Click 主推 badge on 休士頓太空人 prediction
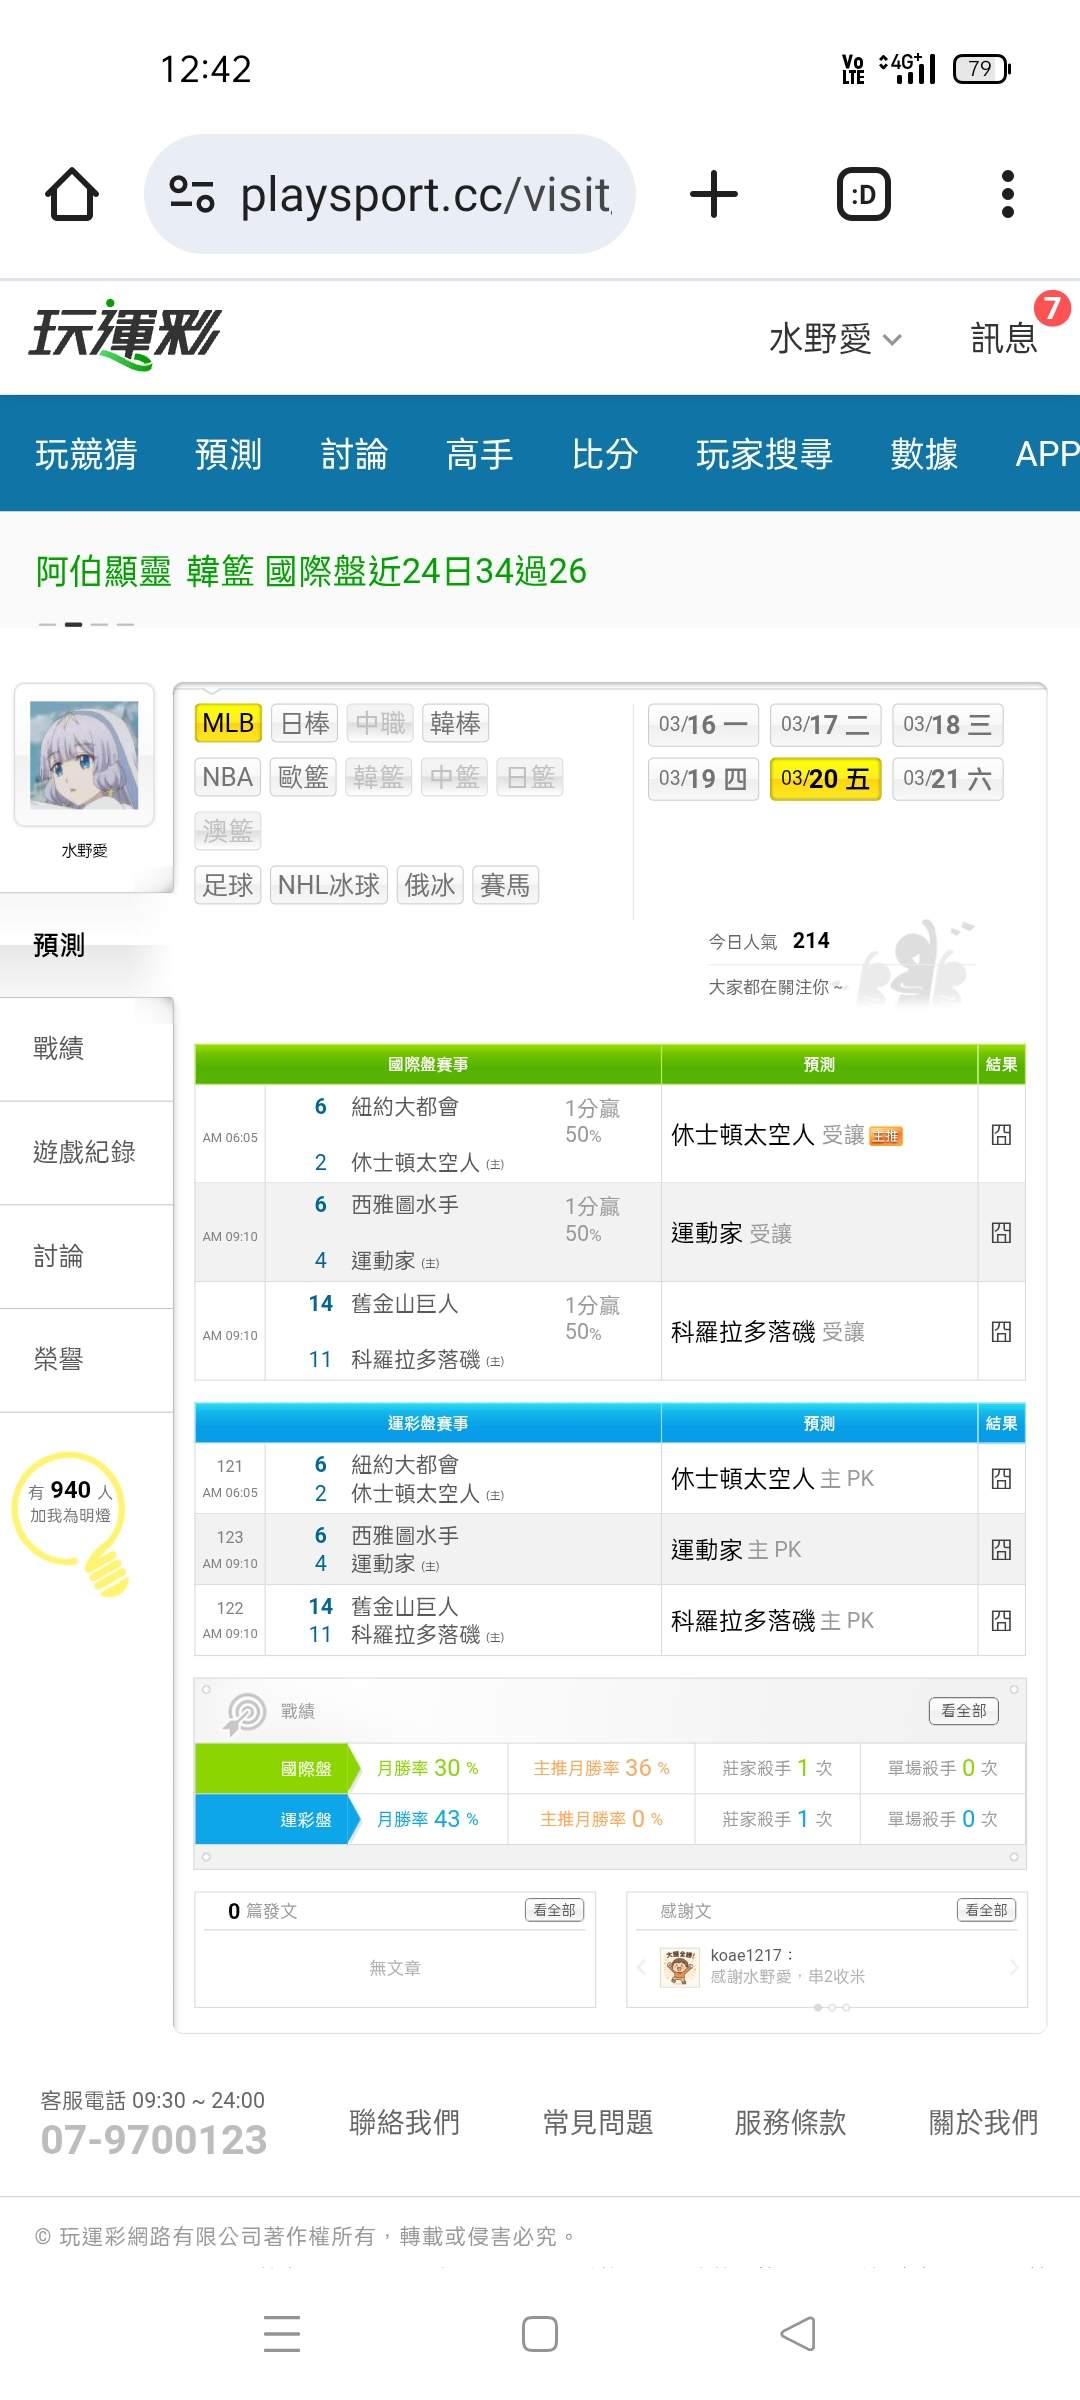This screenshot has width=1080, height=2400. pyautogui.click(x=886, y=1136)
